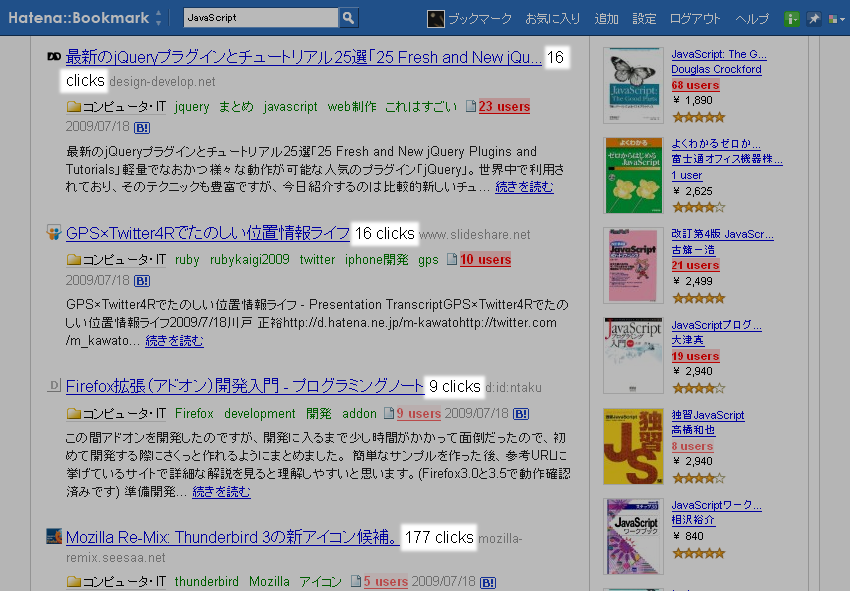Click the Hatena::Bookmark logo
Image resolution: width=850 pixels, height=591 pixels.
(x=79, y=18)
